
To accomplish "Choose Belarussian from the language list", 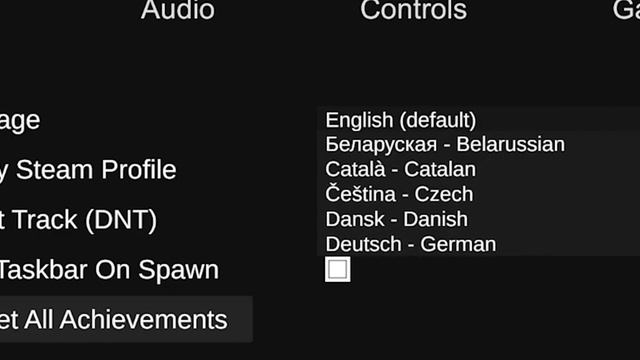I will click(x=478, y=144).
